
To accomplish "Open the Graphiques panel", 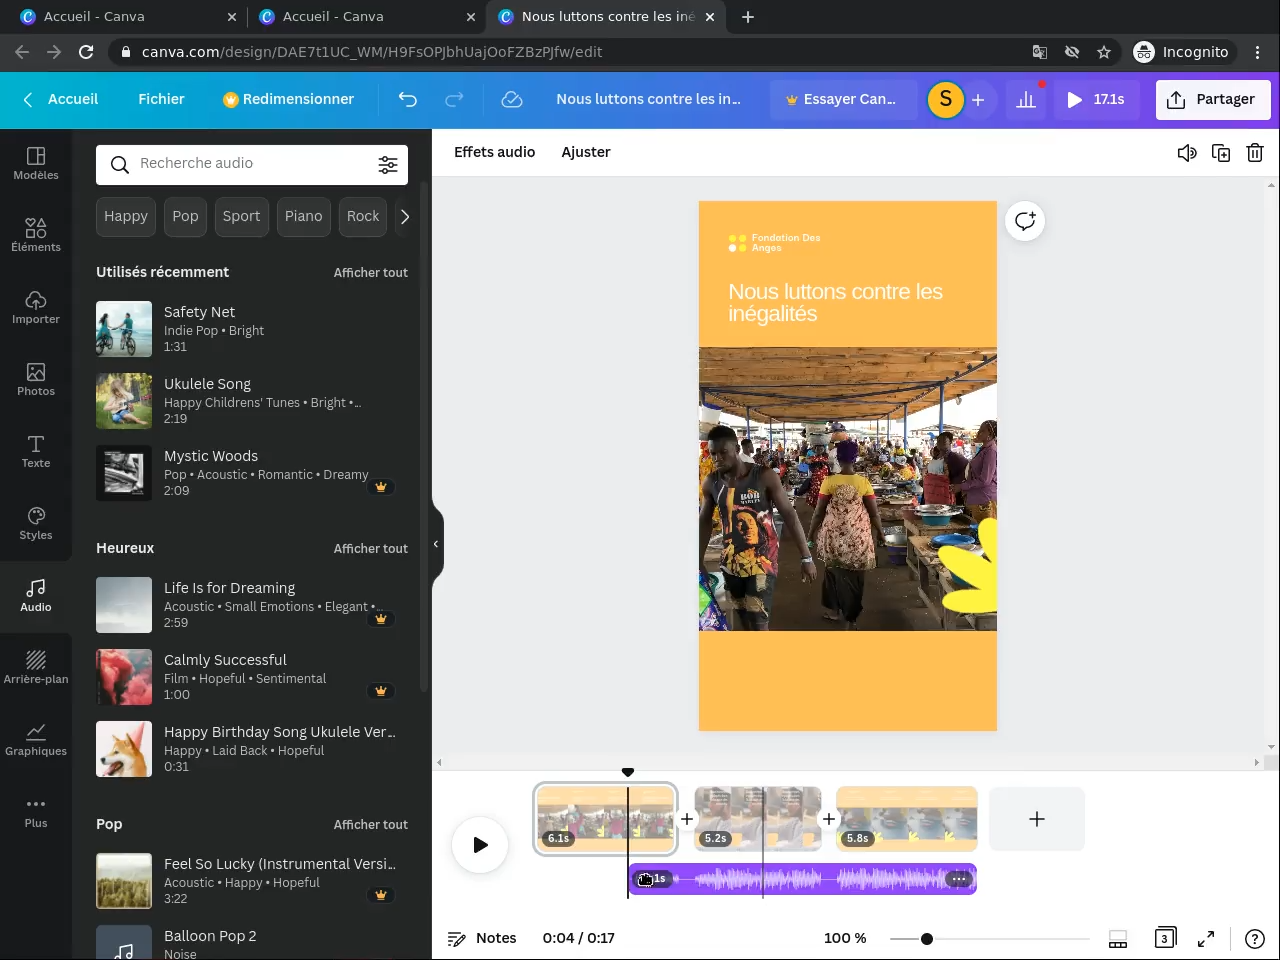I will 36,738.
